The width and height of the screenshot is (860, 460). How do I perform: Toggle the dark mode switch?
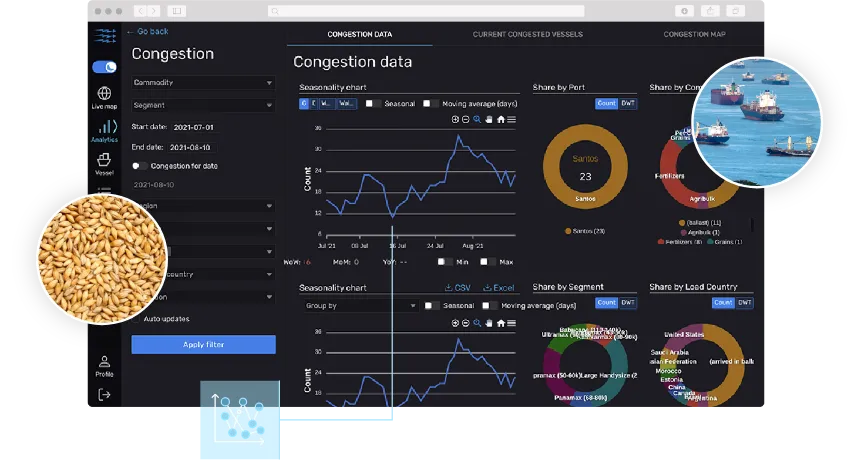coord(104,67)
